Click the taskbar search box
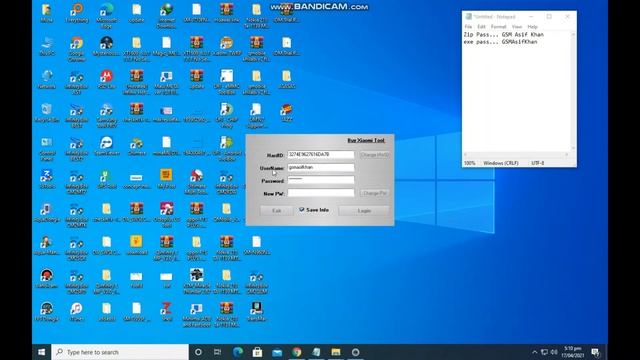 [120, 352]
